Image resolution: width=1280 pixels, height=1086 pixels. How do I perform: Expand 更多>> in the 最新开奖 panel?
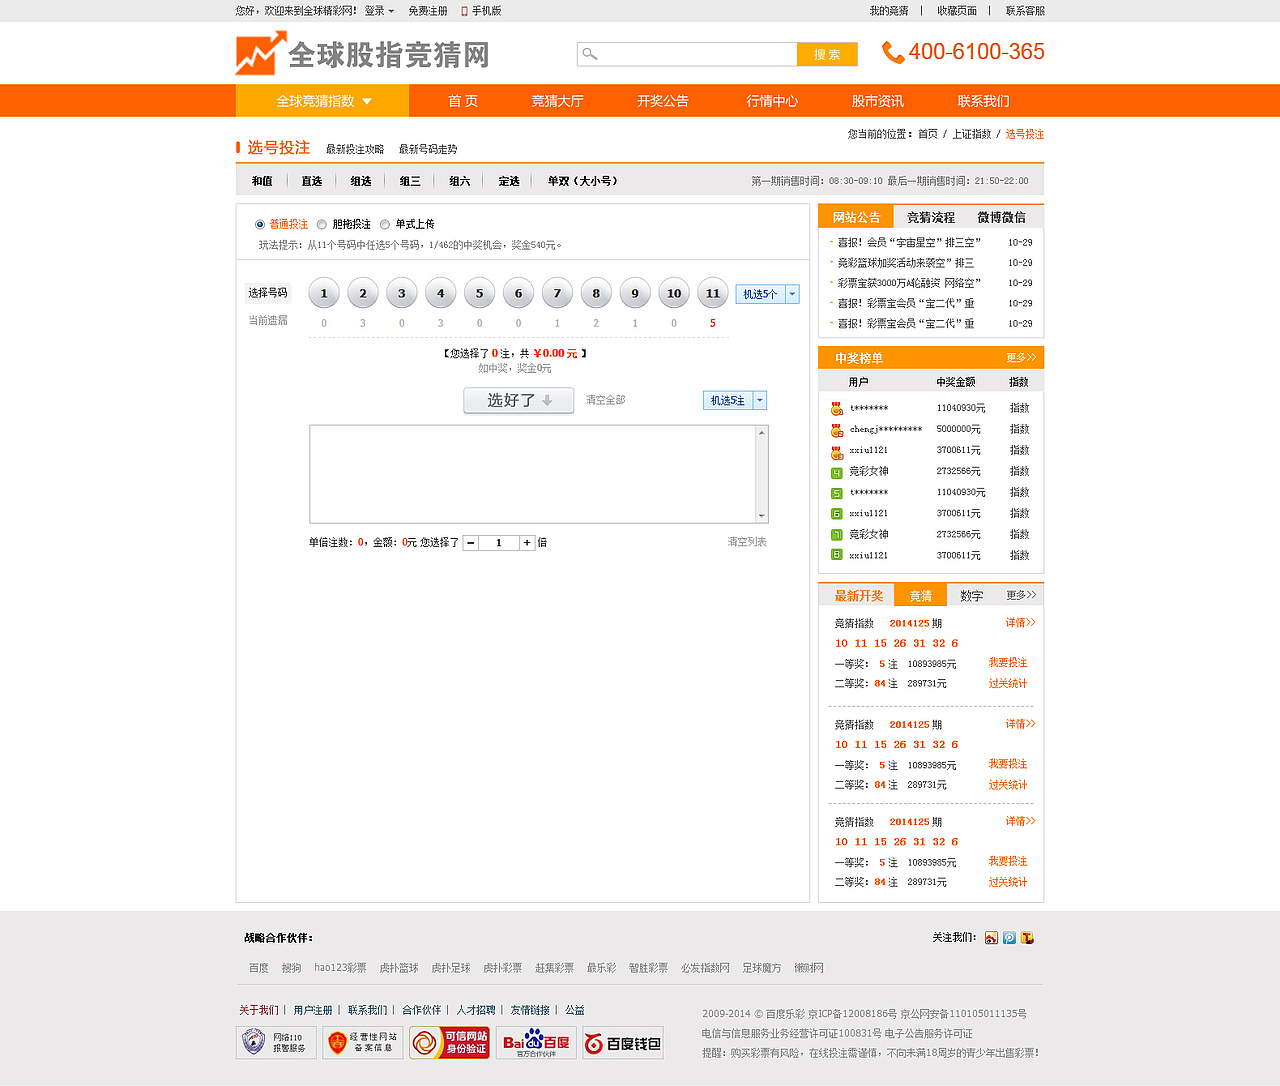pyautogui.click(x=1021, y=595)
